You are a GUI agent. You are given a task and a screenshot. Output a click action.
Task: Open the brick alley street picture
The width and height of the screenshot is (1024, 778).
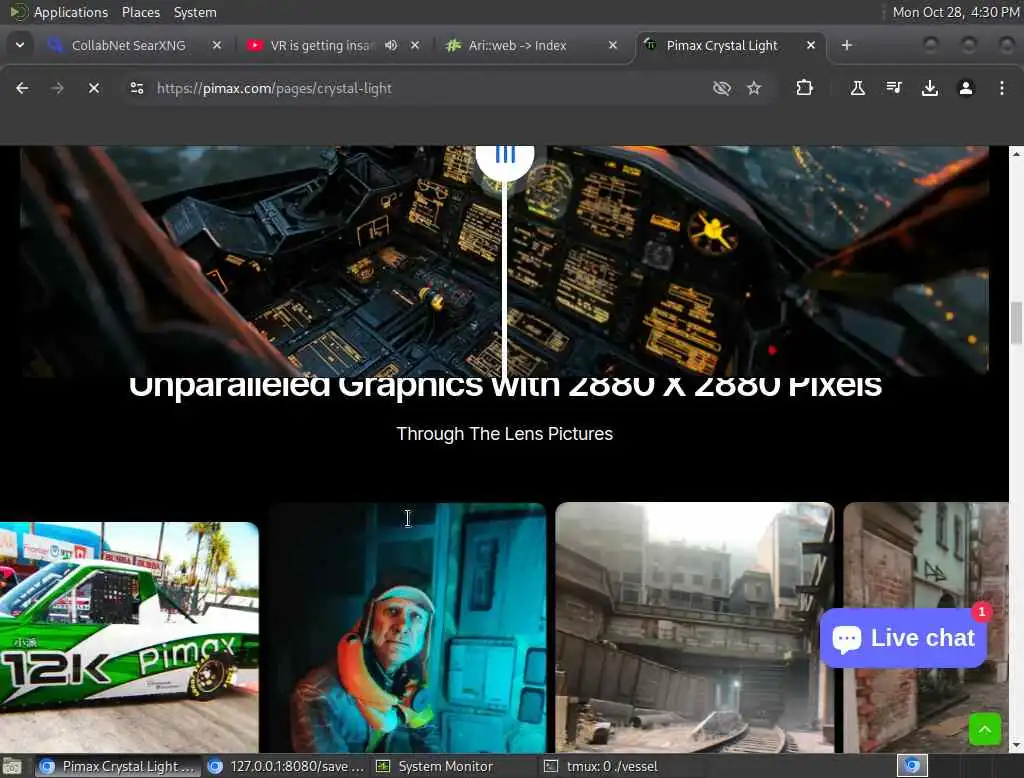(925, 555)
